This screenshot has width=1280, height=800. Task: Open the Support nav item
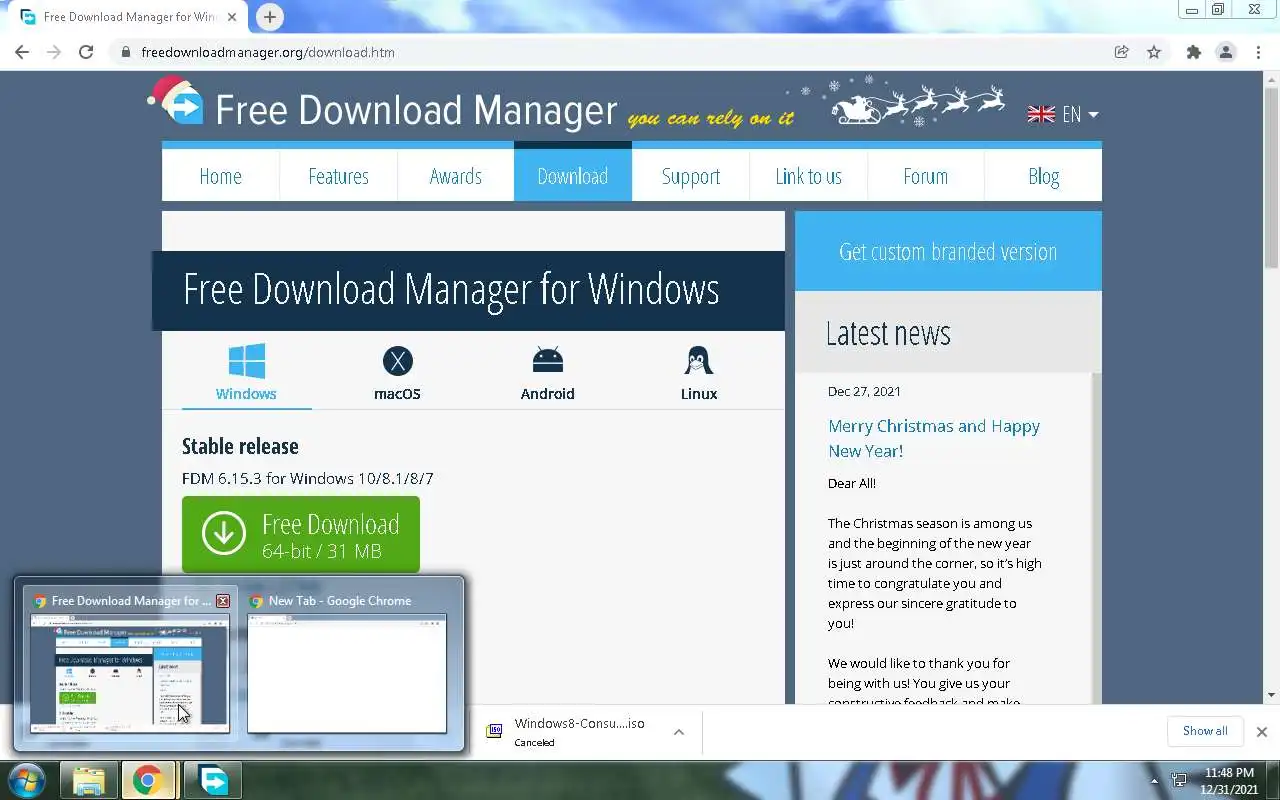(x=690, y=176)
